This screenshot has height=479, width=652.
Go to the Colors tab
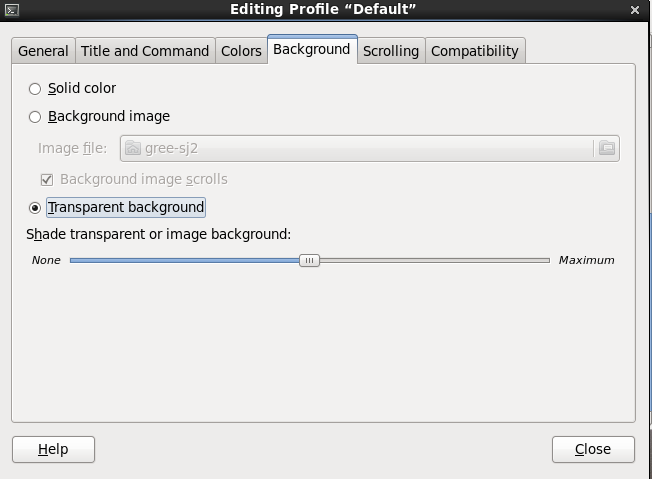[241, 51]
